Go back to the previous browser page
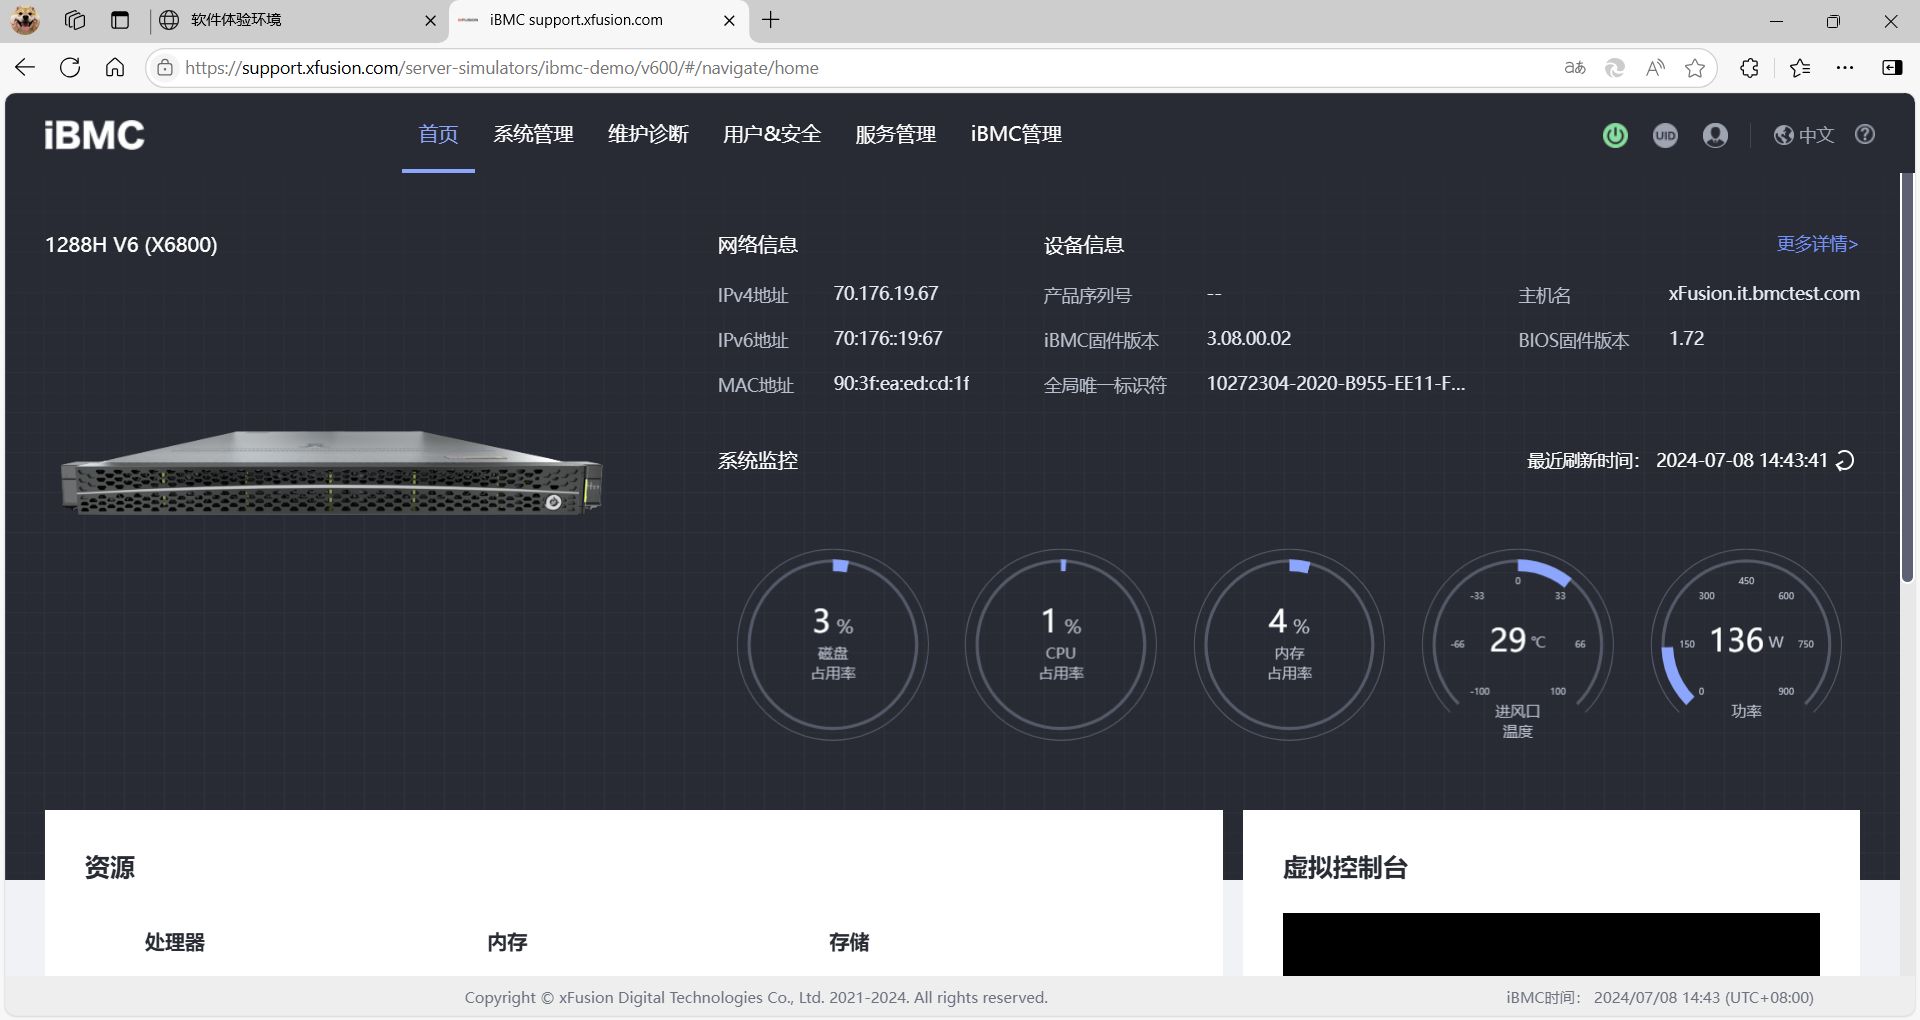Screen dimensions: 1920x1020 [25, 67]
